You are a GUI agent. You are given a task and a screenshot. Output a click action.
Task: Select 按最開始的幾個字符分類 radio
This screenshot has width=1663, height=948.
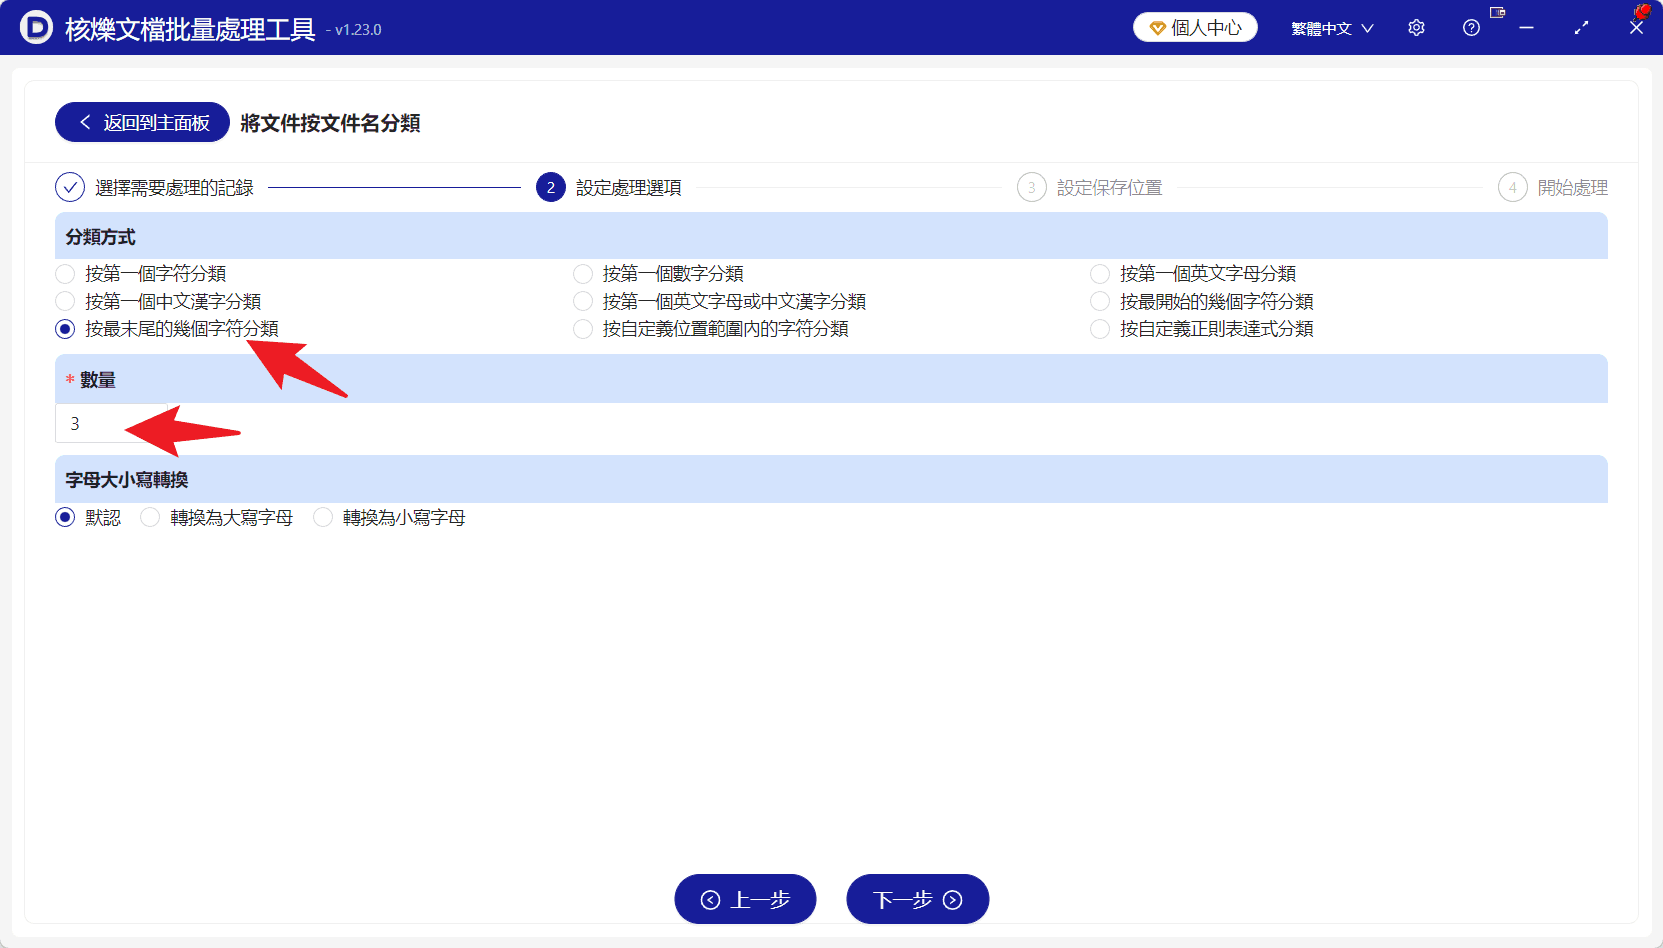click(x=1100, y=301)
